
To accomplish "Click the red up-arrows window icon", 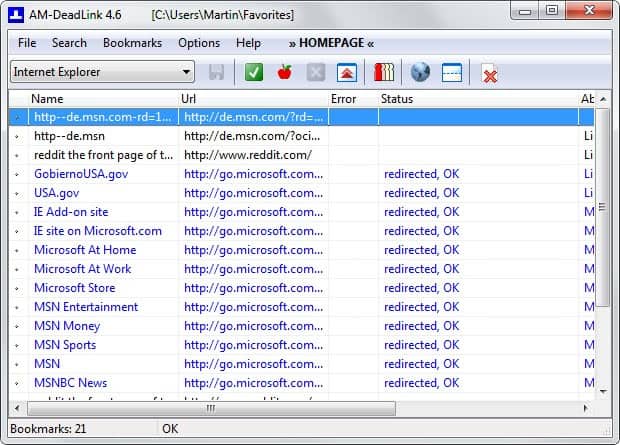I will pos(347,72).
